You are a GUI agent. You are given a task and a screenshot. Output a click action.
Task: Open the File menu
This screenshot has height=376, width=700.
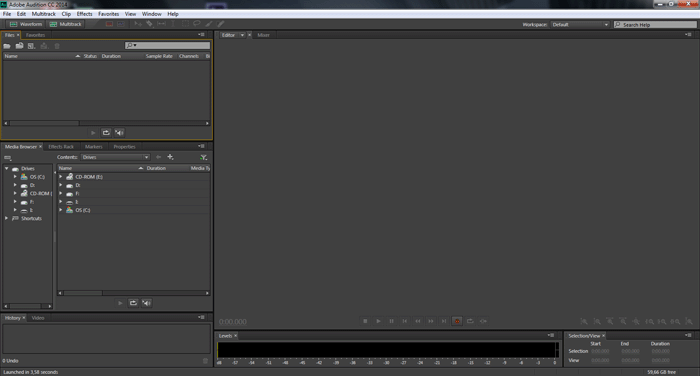tap(7, 14)
